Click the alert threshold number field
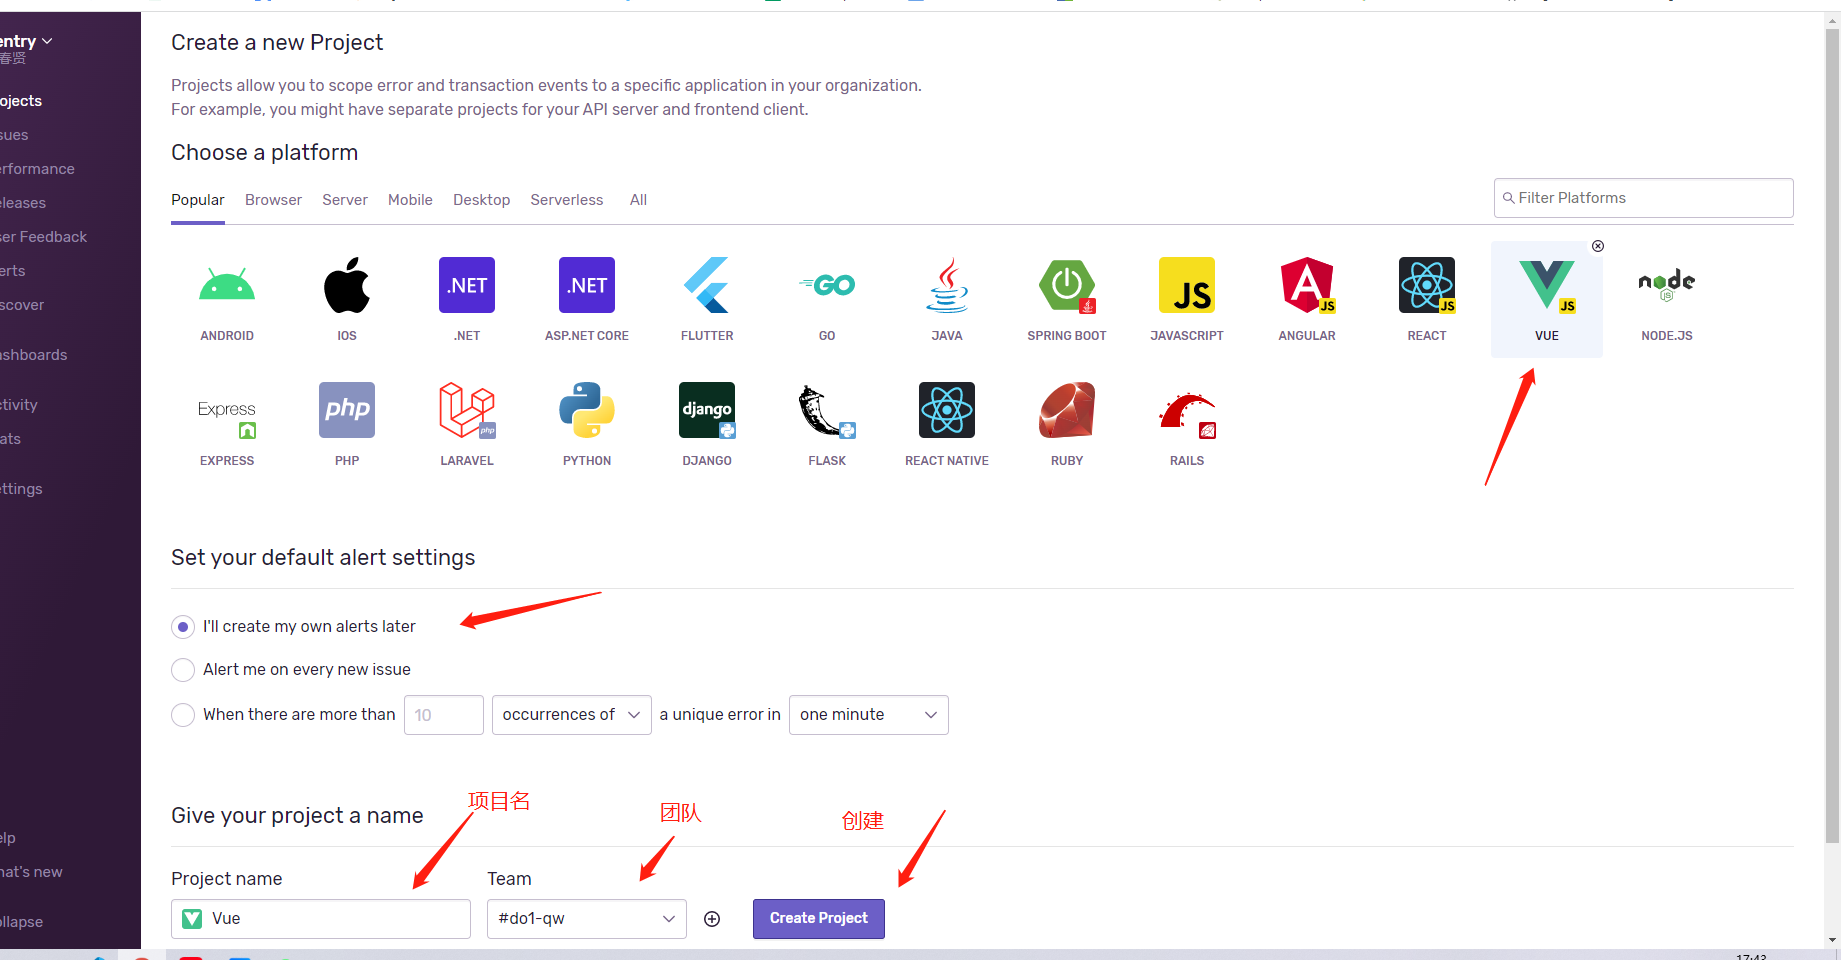Viewport: 1841px width, 960px height. (444, 715)
